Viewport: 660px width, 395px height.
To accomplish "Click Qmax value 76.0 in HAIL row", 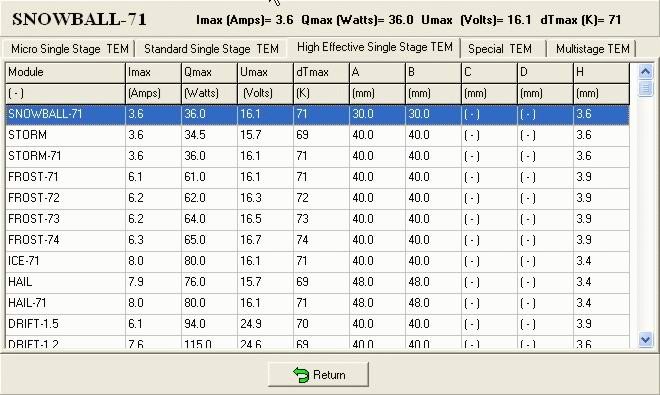I will pos(195,282).
